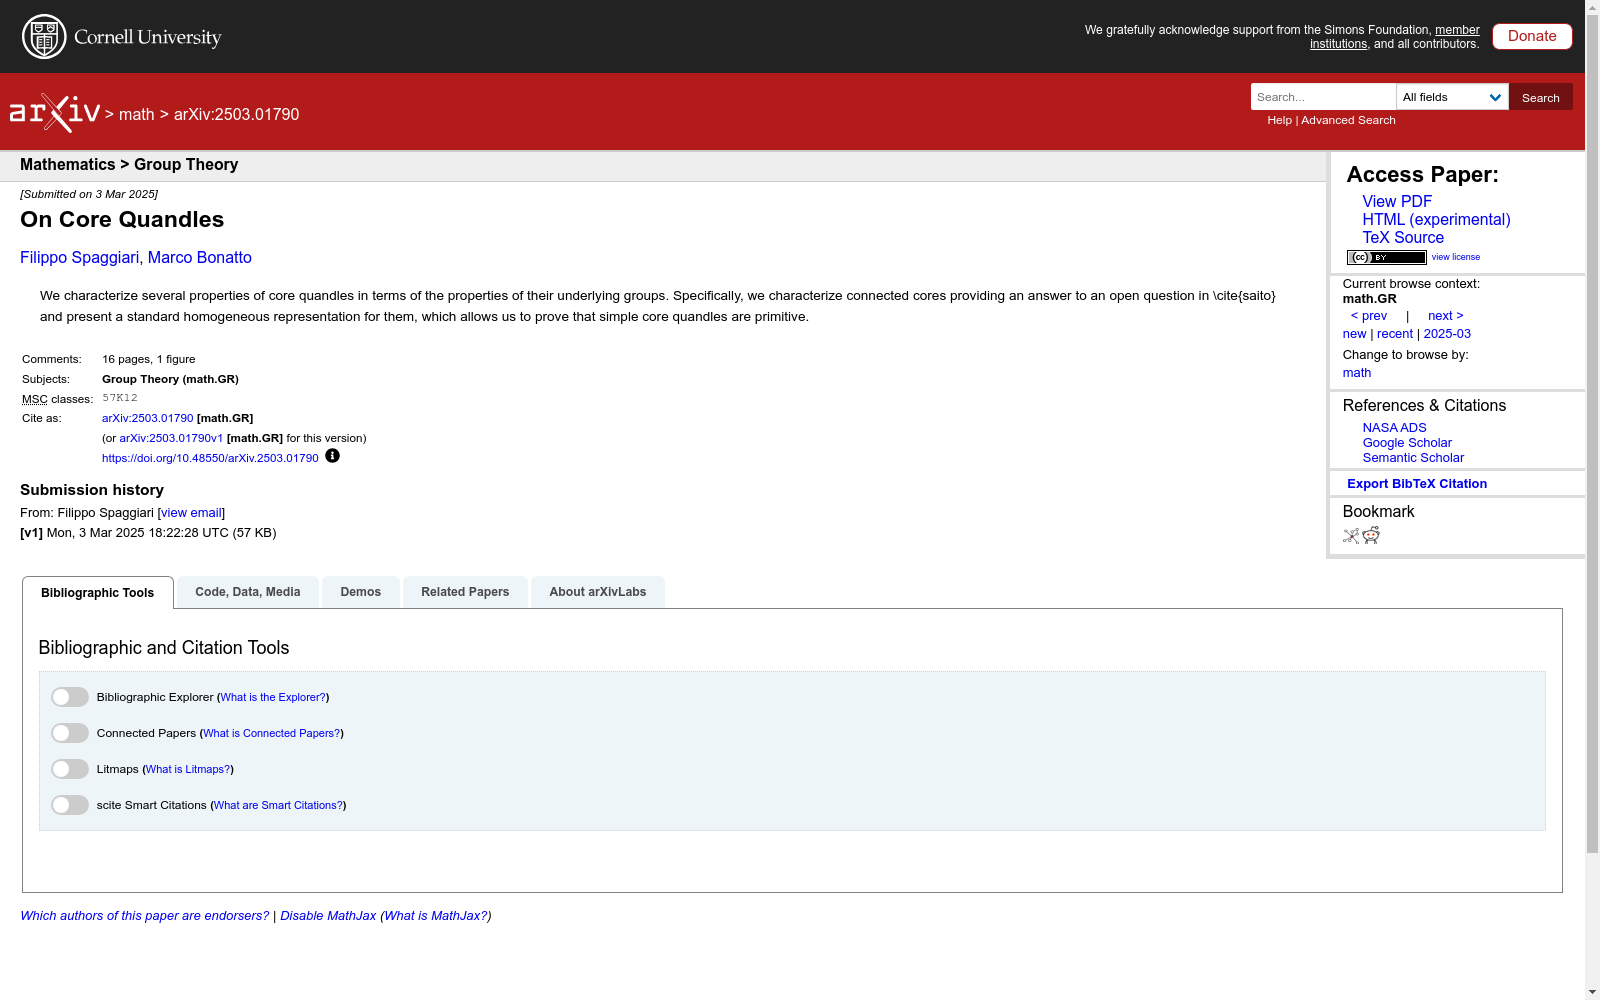Browse by math category link
The width and height of the screenshot is (1600, 1000).
(1357, 373)
